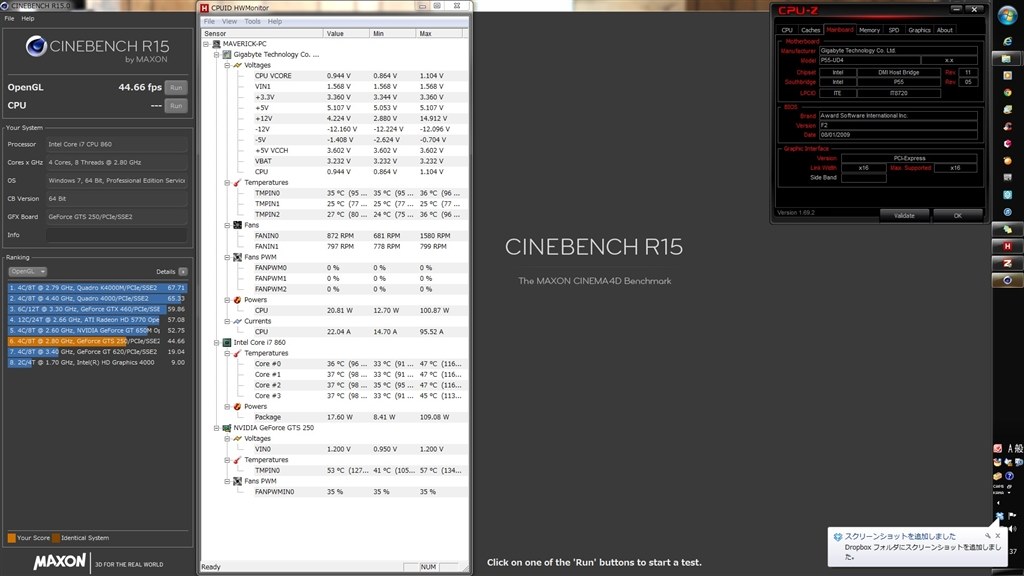Open the HWMonitor File menu
The width and height of the screenshot is (1024, 576).
tap(210, 22)
